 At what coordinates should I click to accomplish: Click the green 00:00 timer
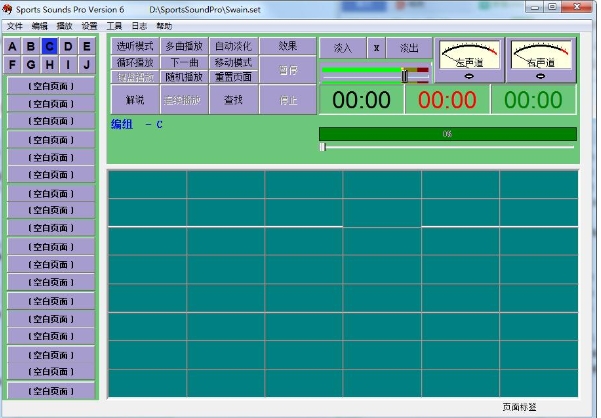point(534,100)
